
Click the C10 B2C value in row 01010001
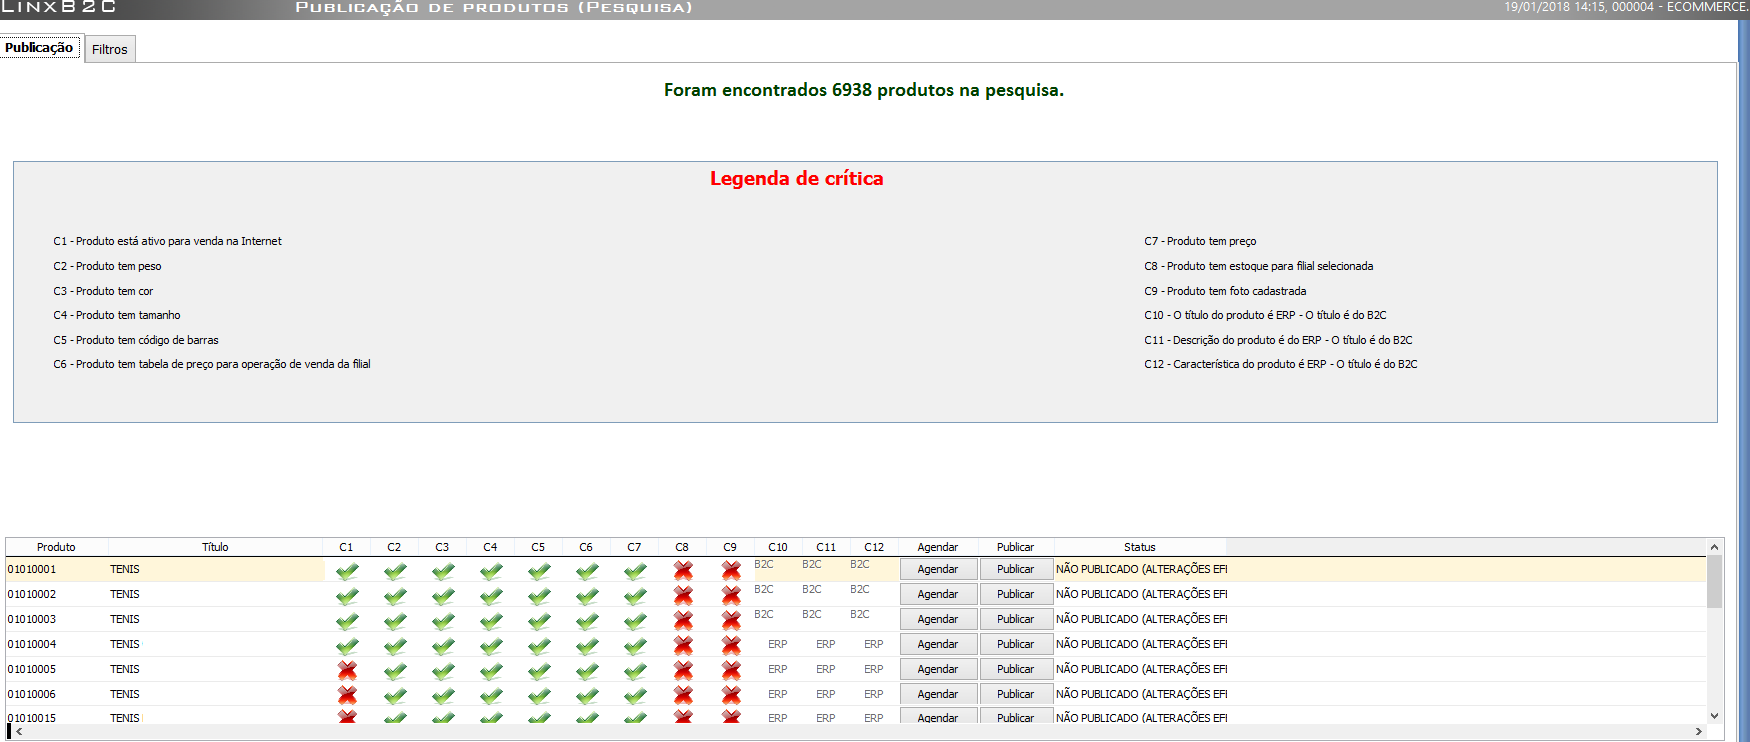point(764,564)
